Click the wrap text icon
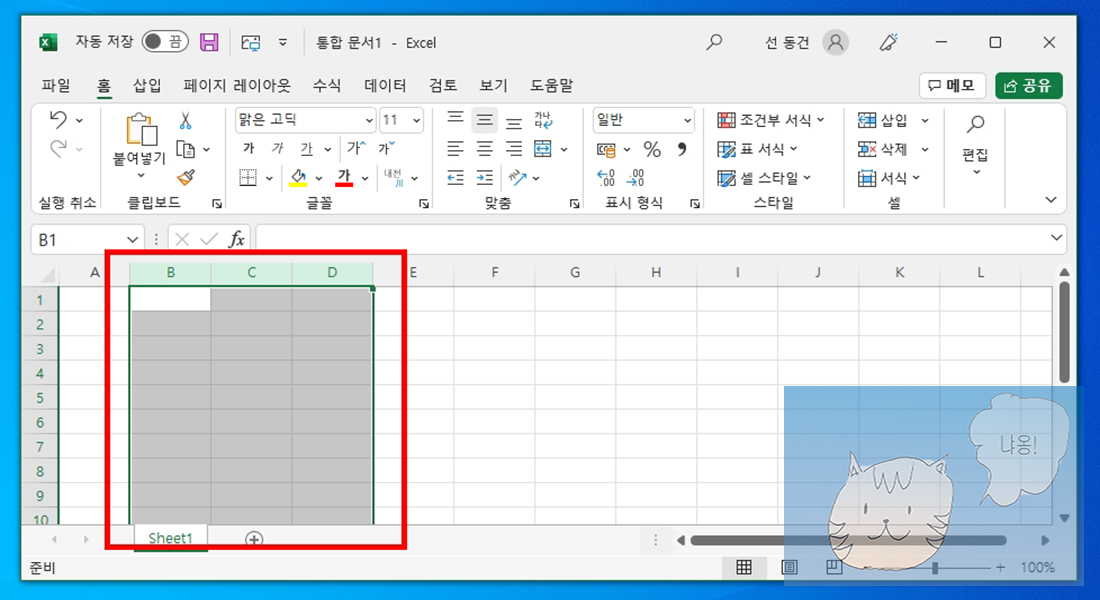Image resolution: width=1100 pixels, height=600 pixels. coord(543,120)
